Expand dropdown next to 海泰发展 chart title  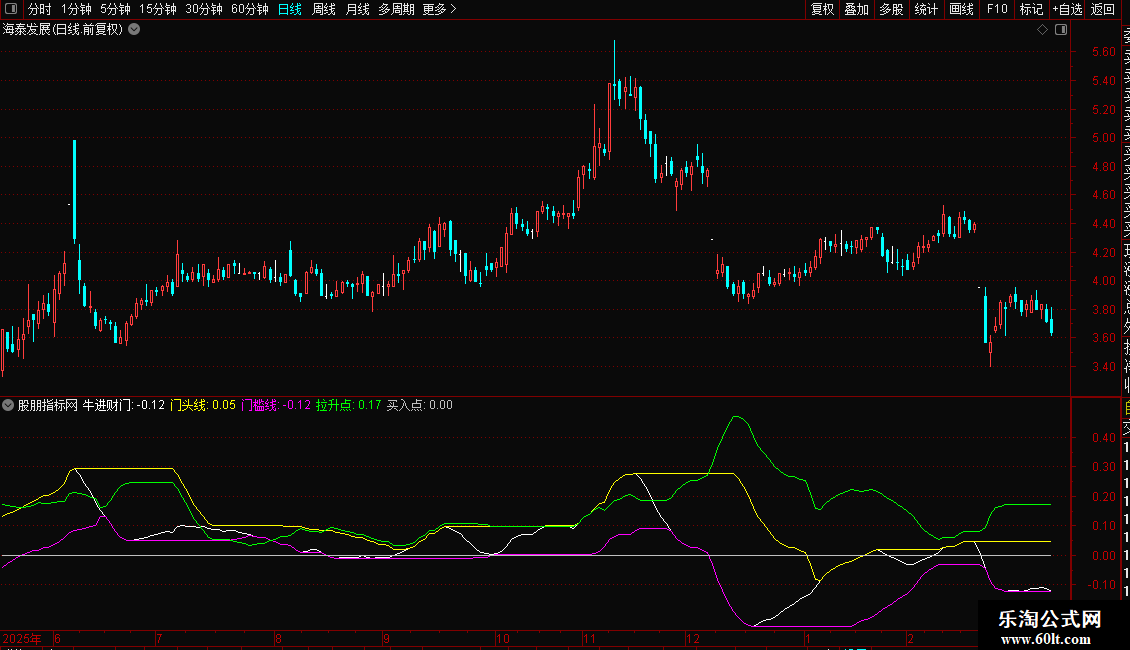click(x=134, y=29)
